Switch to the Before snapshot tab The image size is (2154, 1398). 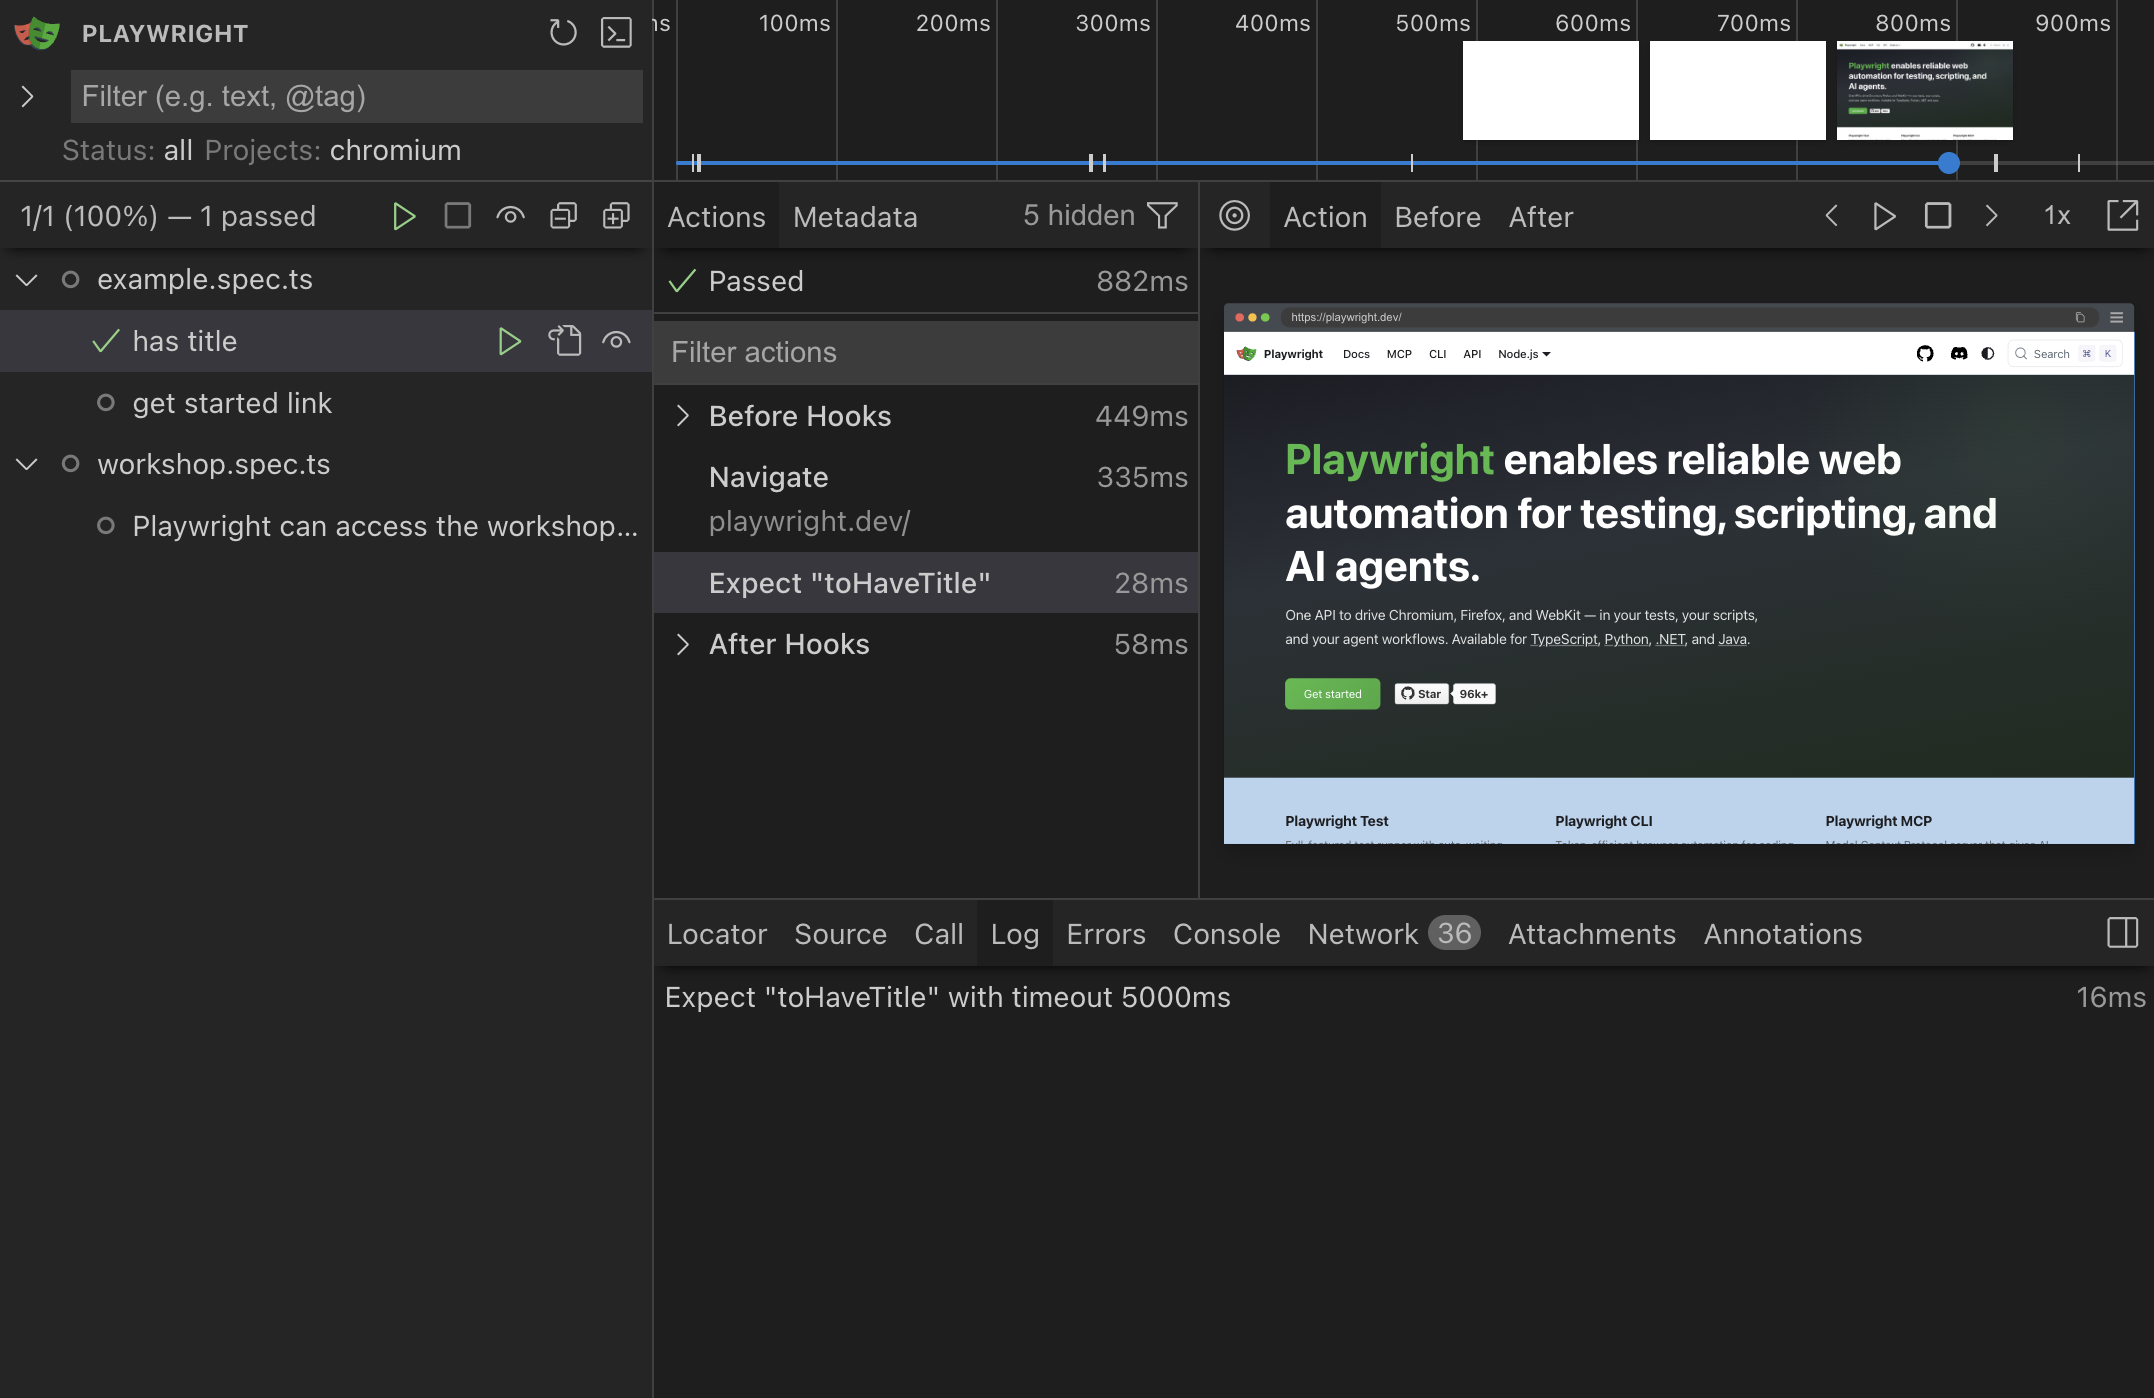1438,217
